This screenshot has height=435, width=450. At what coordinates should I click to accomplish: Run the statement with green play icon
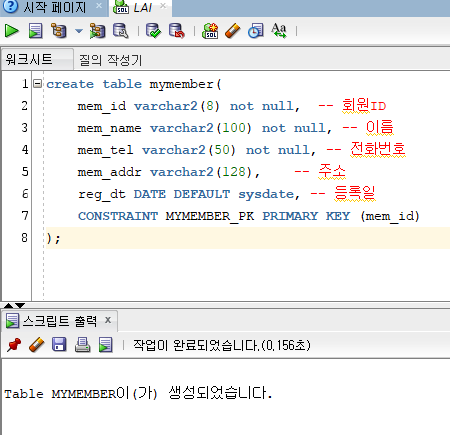tap(12, 31)
